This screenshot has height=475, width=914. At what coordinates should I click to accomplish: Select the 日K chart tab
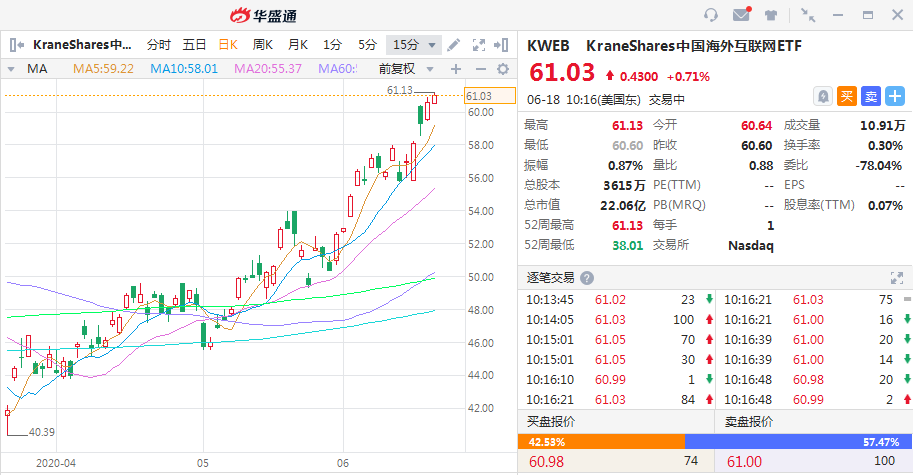pyautogui.click(x=228, y=45)
